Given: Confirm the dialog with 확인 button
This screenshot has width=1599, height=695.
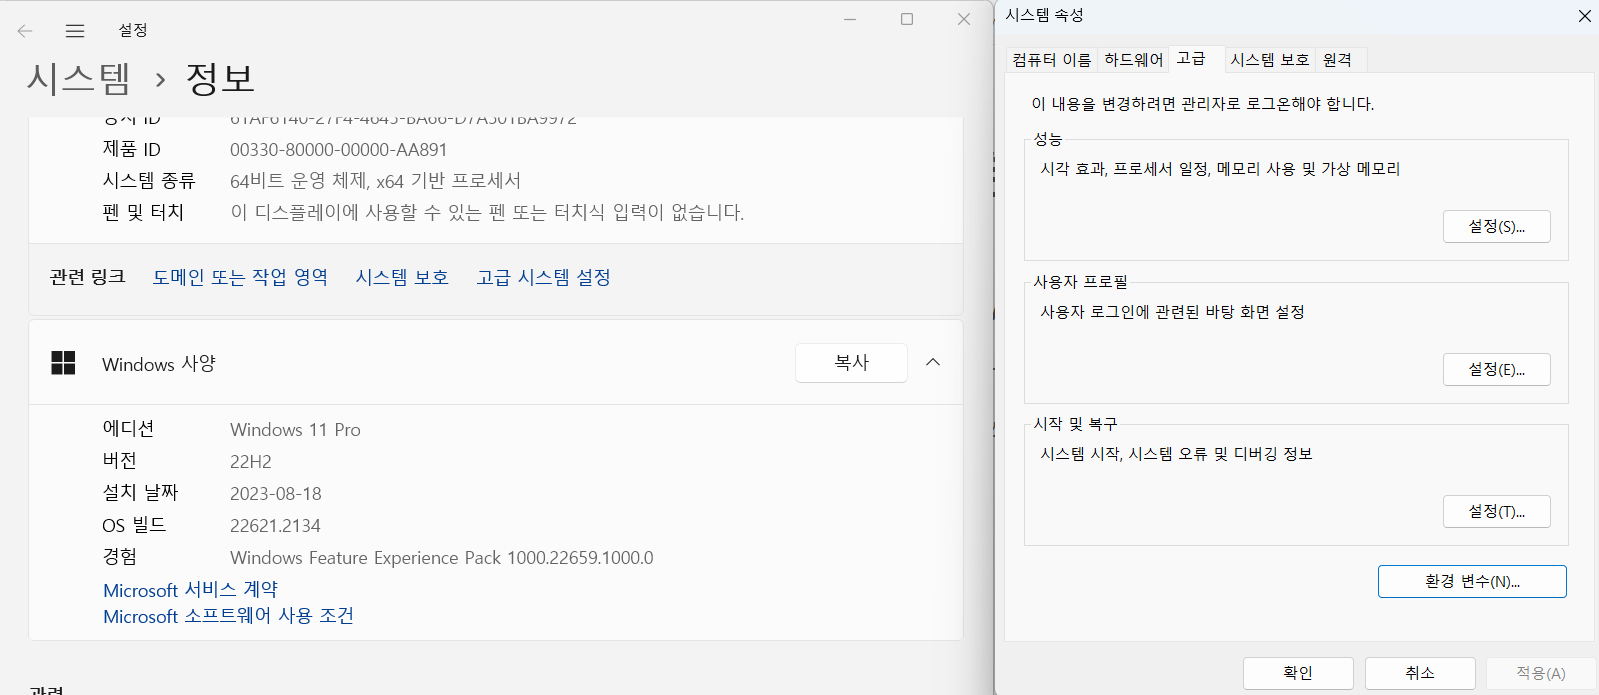Looking at the screenshot, I should pyautogui.click(x=1298, y=673).
